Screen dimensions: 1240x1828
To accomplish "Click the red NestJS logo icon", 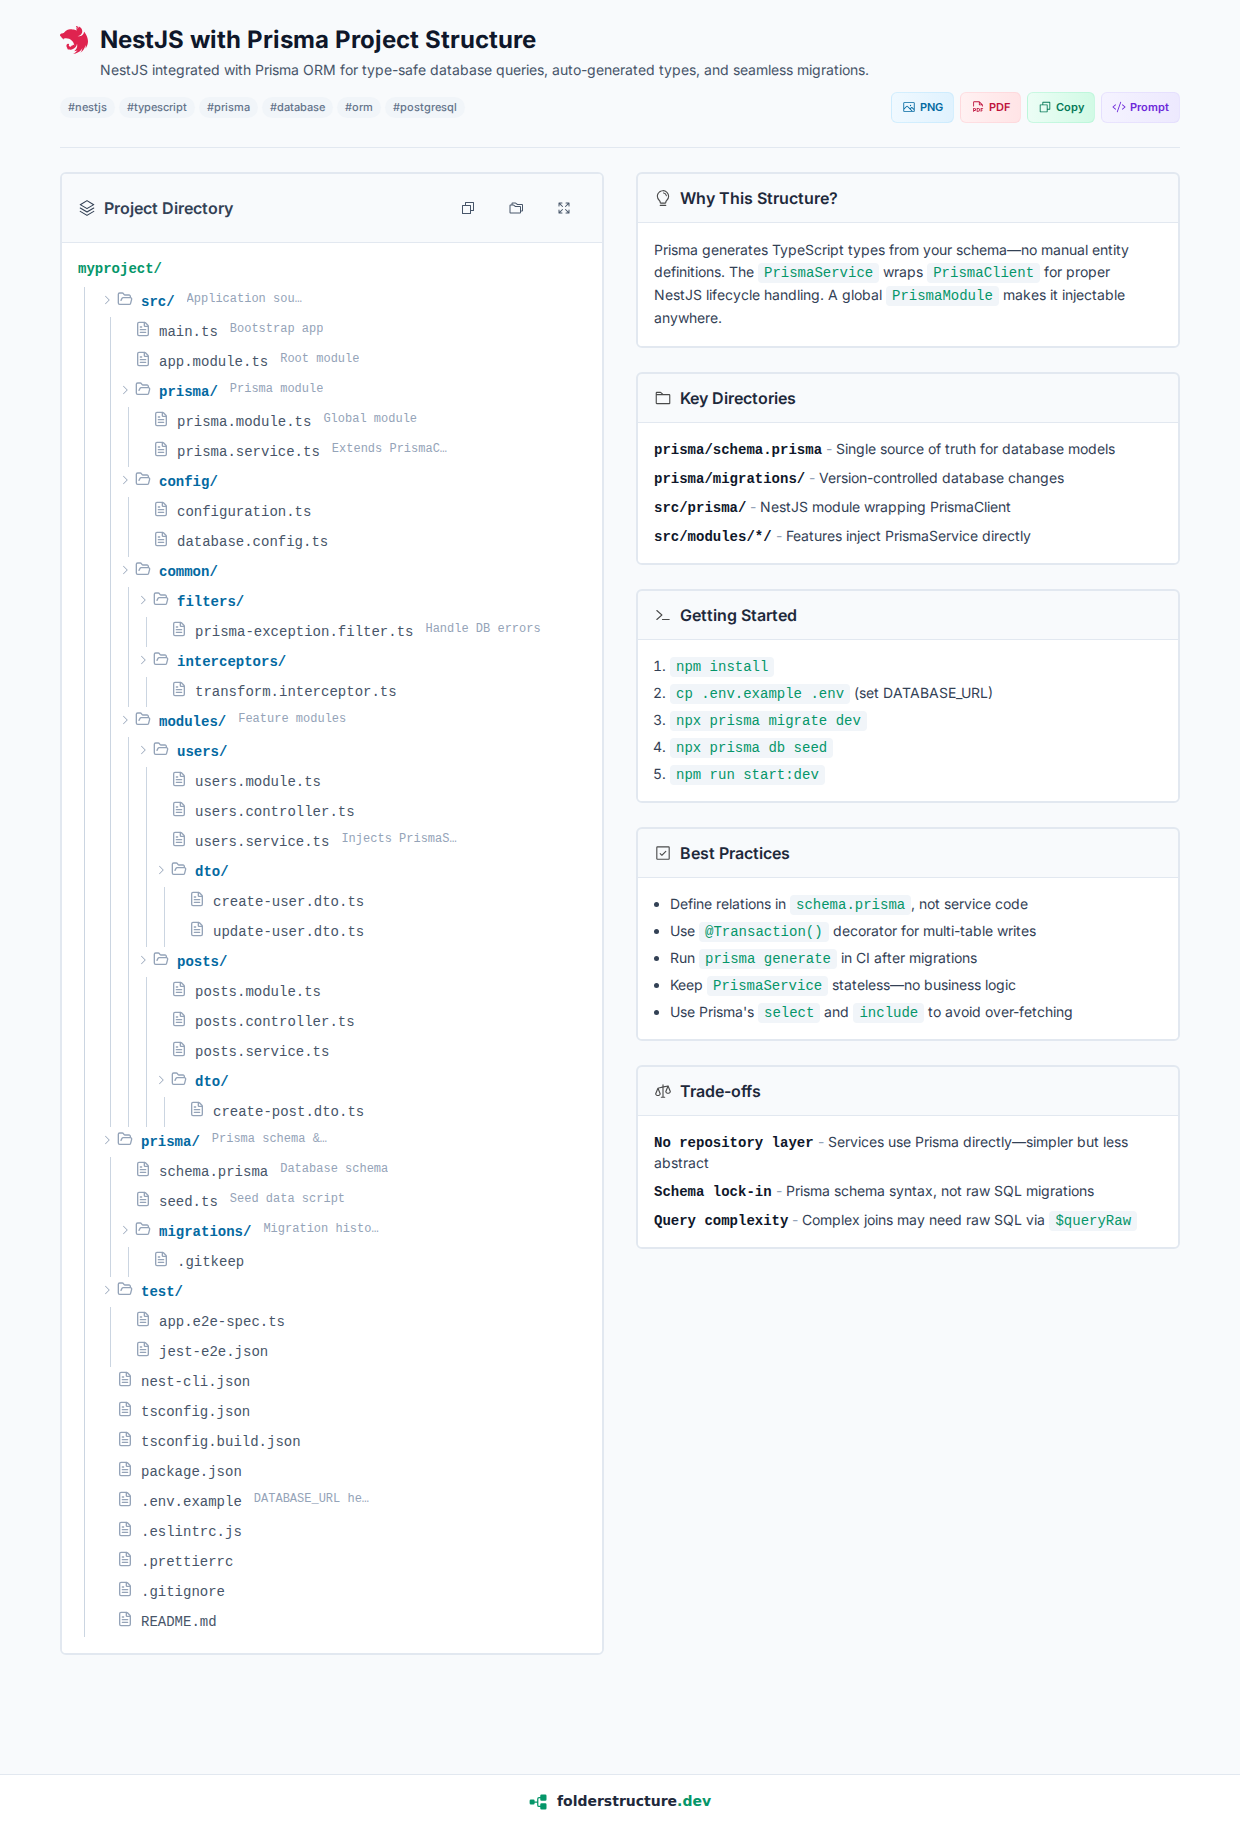I will pos(74,40).
